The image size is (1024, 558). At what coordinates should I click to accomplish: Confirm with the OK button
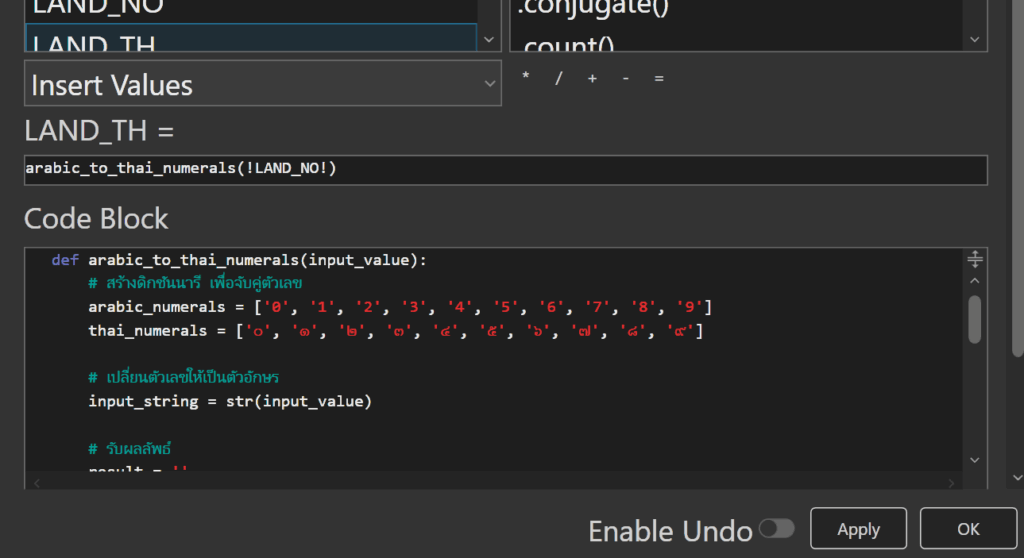point(967,529)
